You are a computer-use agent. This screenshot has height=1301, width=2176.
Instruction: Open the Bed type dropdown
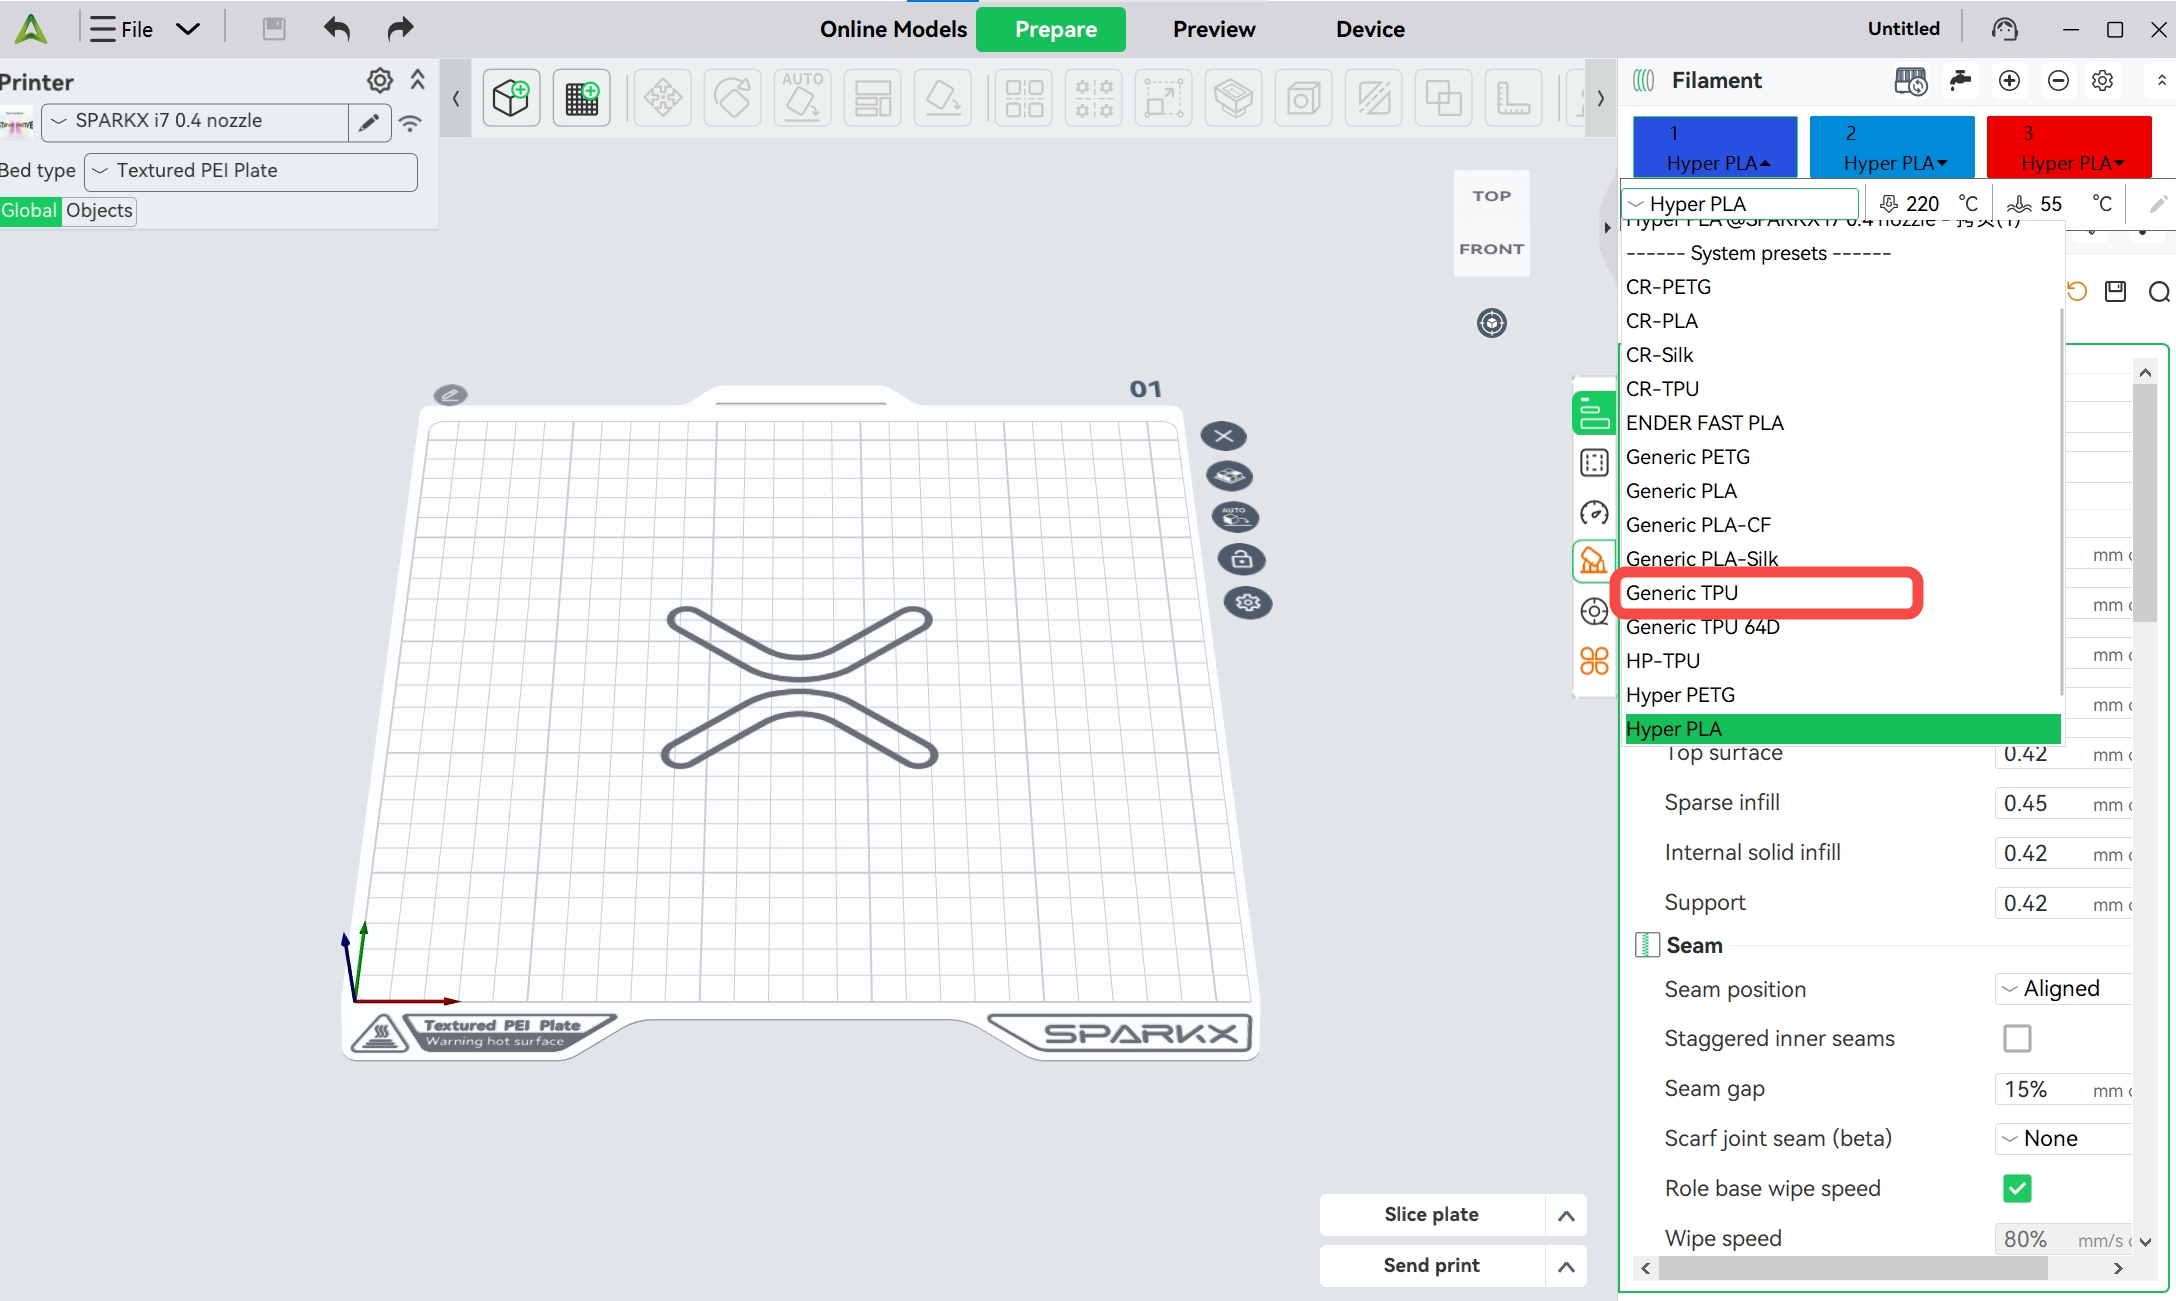(251, 171)
